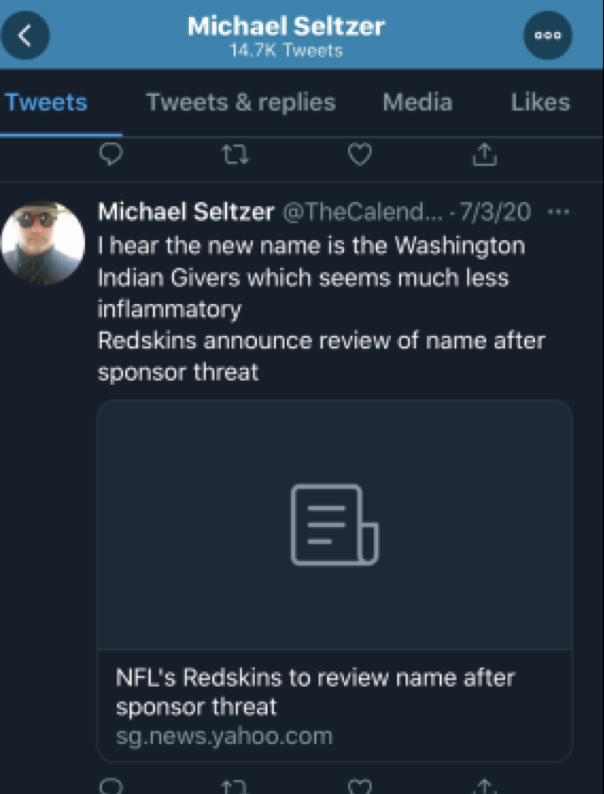Open the Media tab
This screenshot has height=794, width=604.
point(417,102)
